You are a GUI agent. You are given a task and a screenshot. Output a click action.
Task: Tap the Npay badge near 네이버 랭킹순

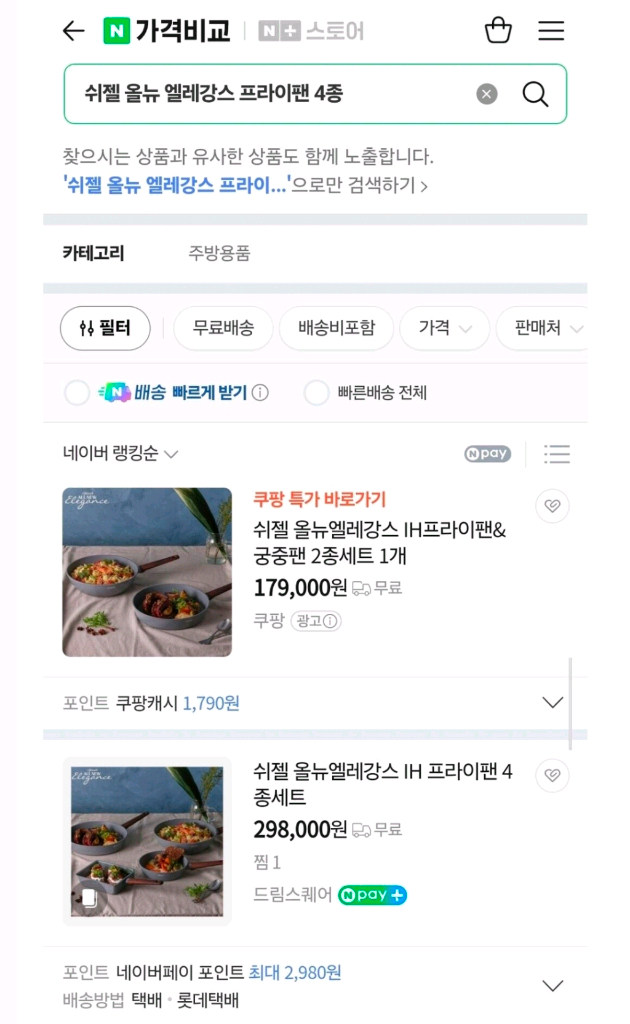tap(486, 453)
